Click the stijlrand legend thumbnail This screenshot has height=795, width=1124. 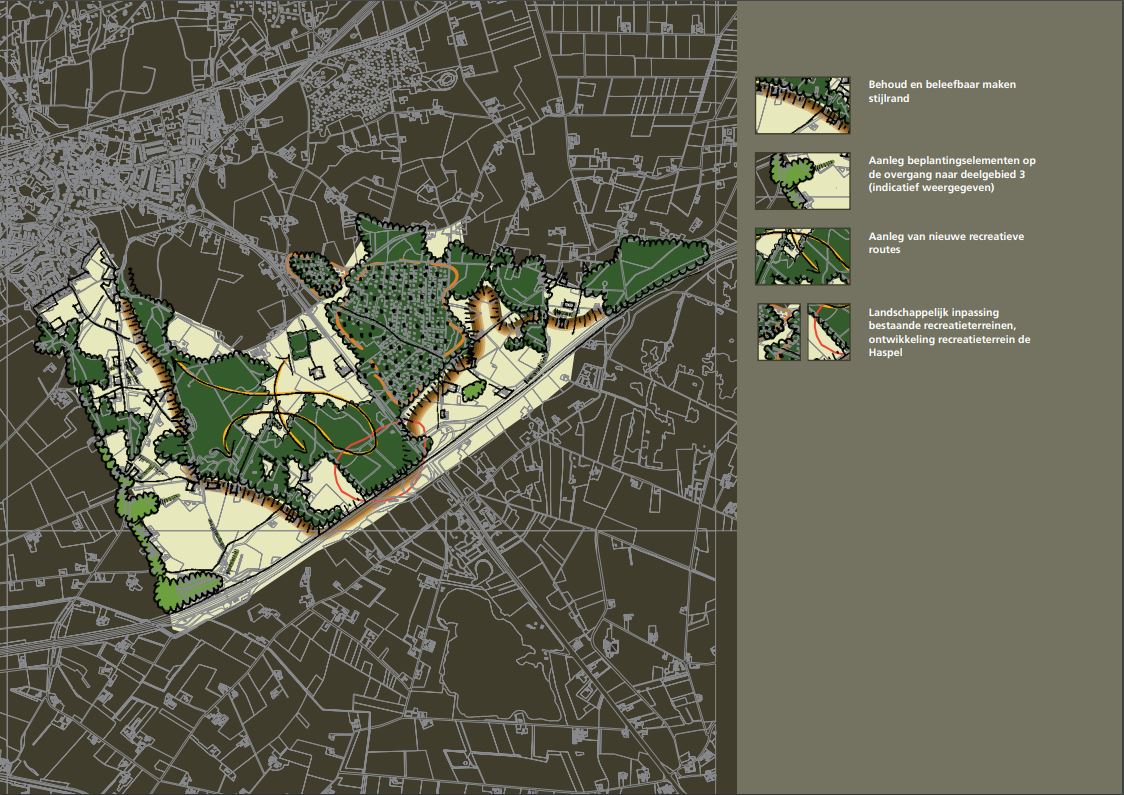(802, 105)
